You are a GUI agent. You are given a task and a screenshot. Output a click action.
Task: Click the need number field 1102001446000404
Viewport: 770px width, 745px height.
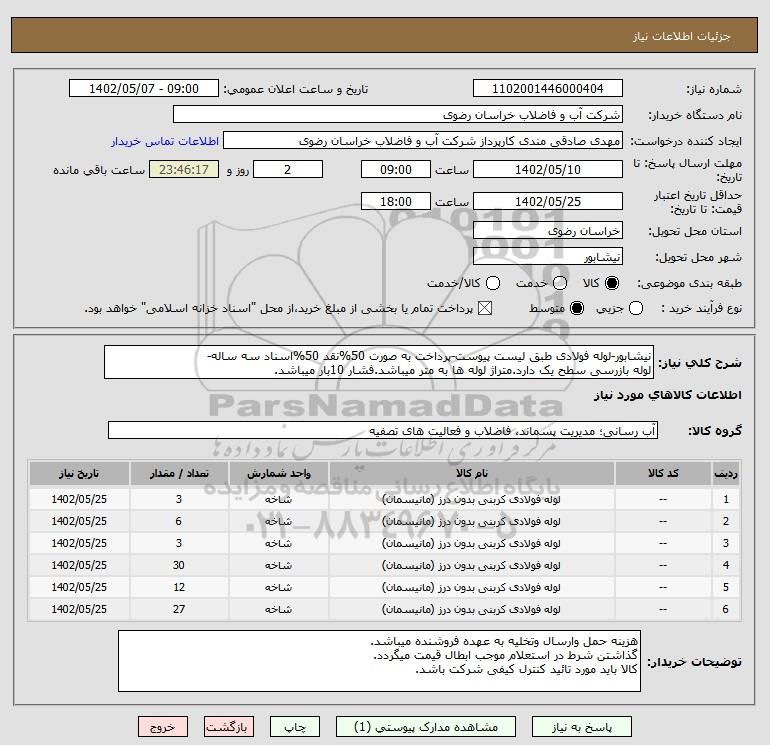coord(548,89)
